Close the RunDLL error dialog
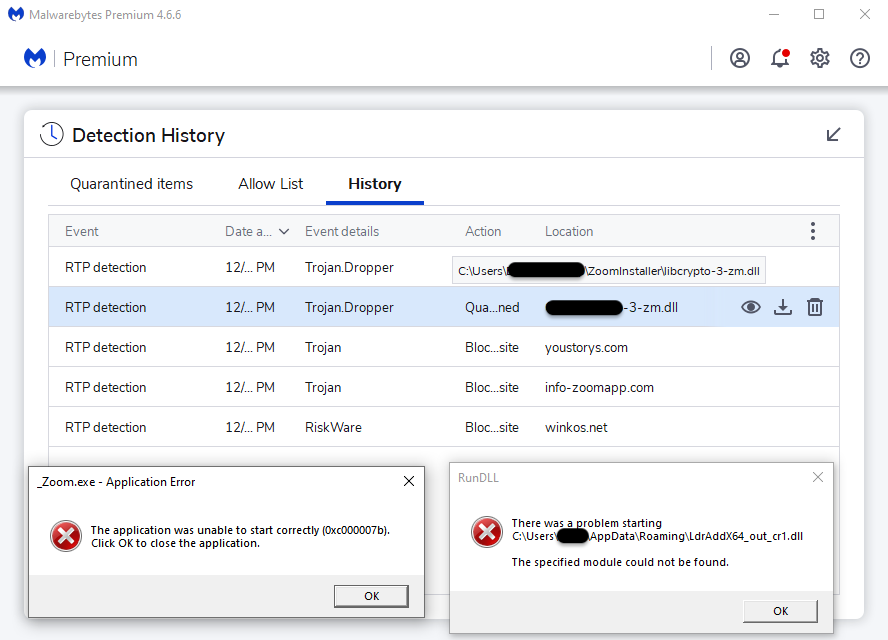This screenshot has width=888, height=640. (x=818, y=477)
